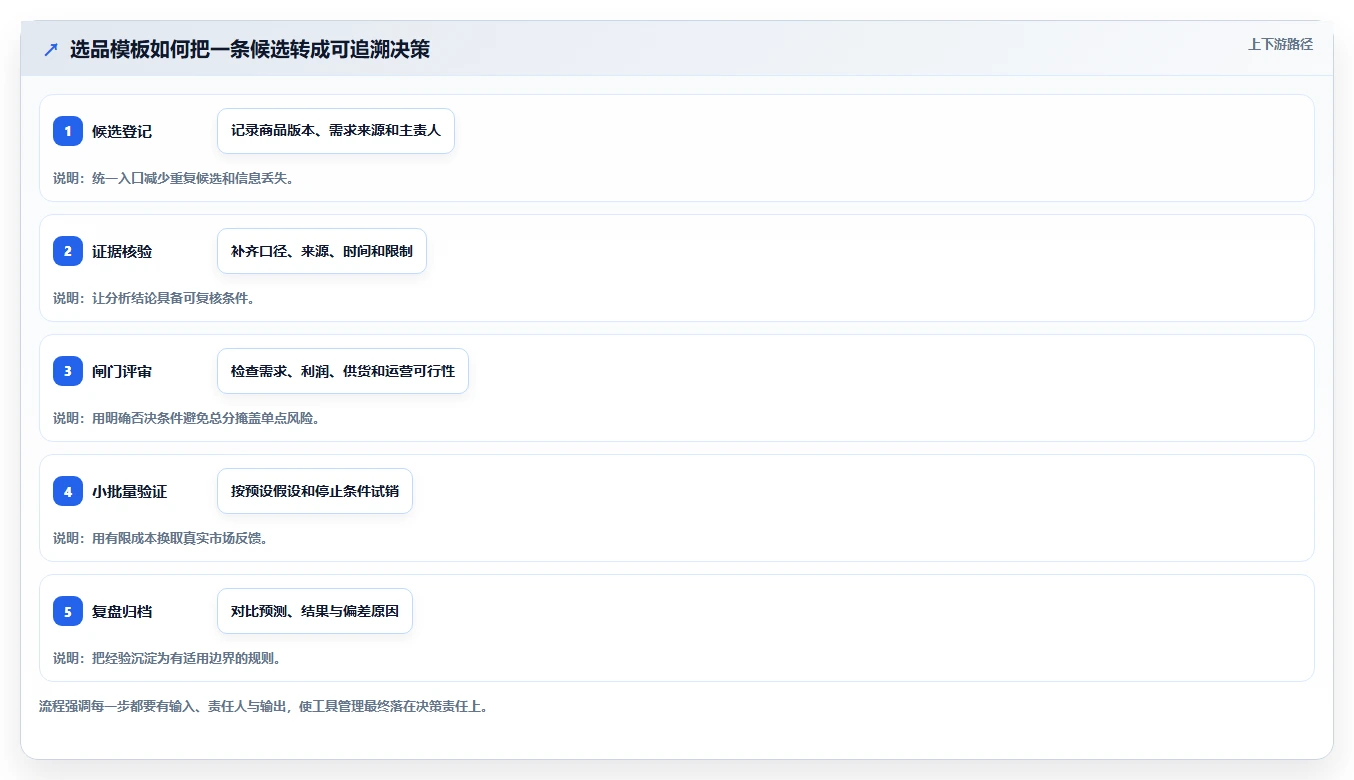This screenshot has height=780, width=1354.
Task: Click the arrow icon beside the title
Action: (50, 50)
